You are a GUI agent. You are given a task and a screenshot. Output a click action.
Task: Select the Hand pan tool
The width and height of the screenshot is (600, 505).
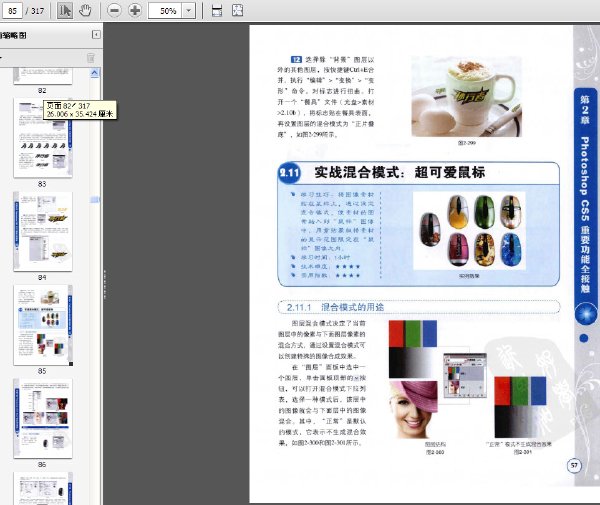tap(85, 10)
